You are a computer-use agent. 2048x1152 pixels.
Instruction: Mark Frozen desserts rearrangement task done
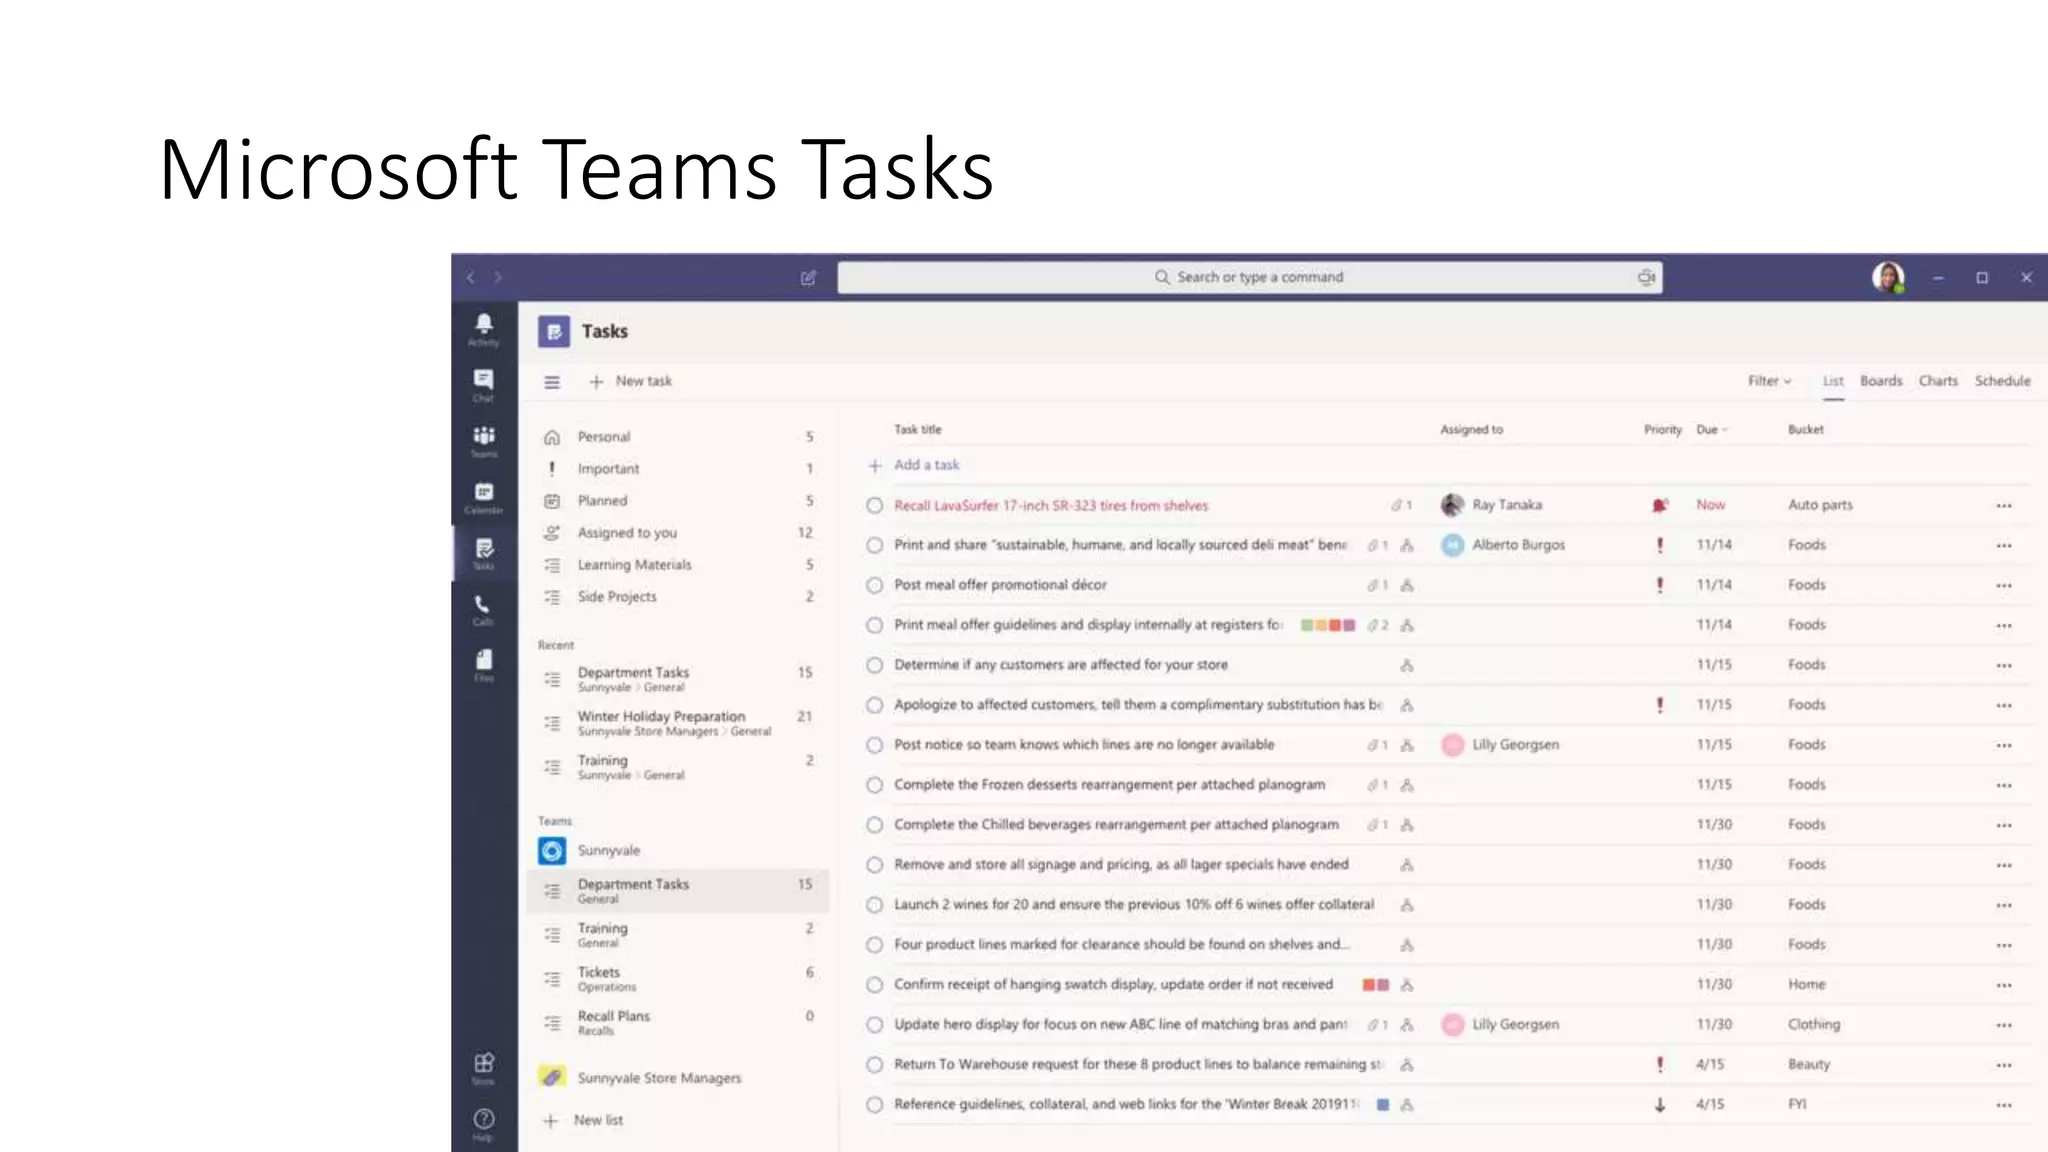tap(874, 786)
